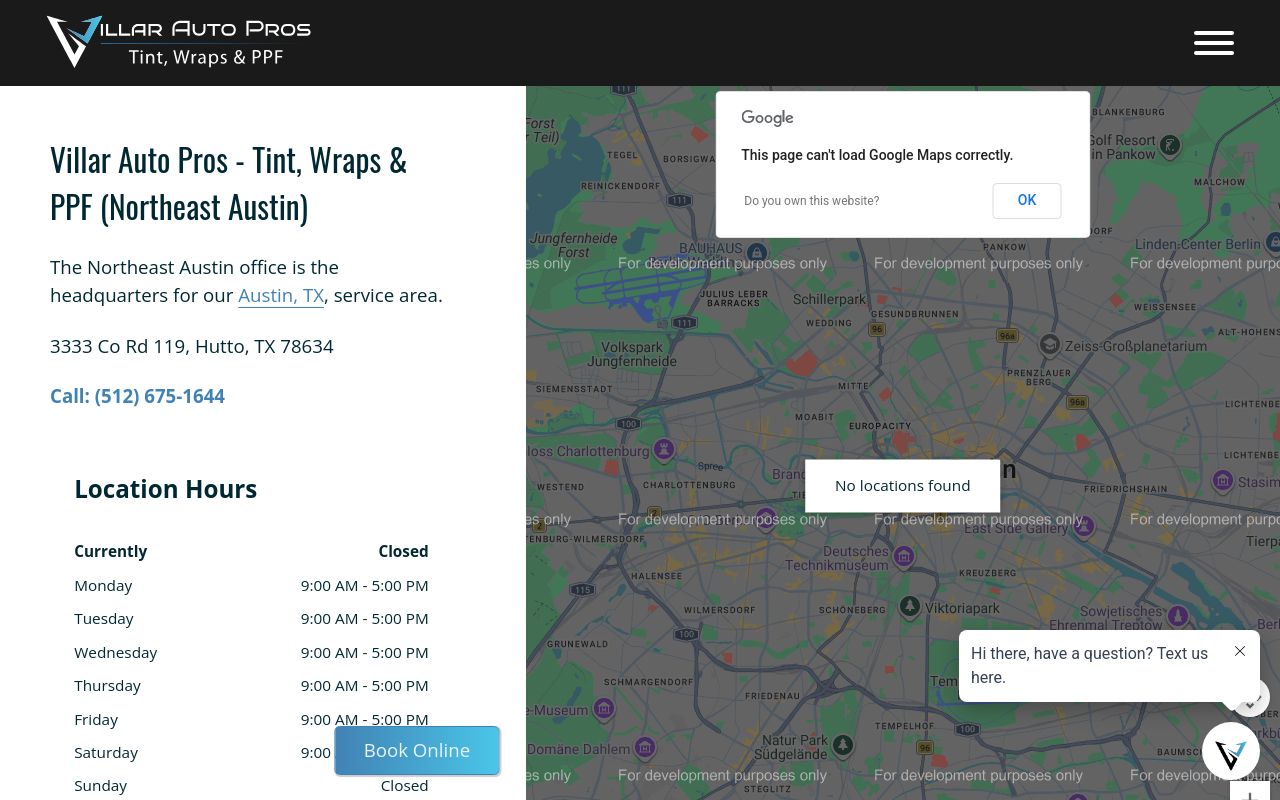Select the Bauhaus map marker
Image resolution: width=1280 pixels, height=800 pixels.
pyautogui.click(x=757, y=252)
